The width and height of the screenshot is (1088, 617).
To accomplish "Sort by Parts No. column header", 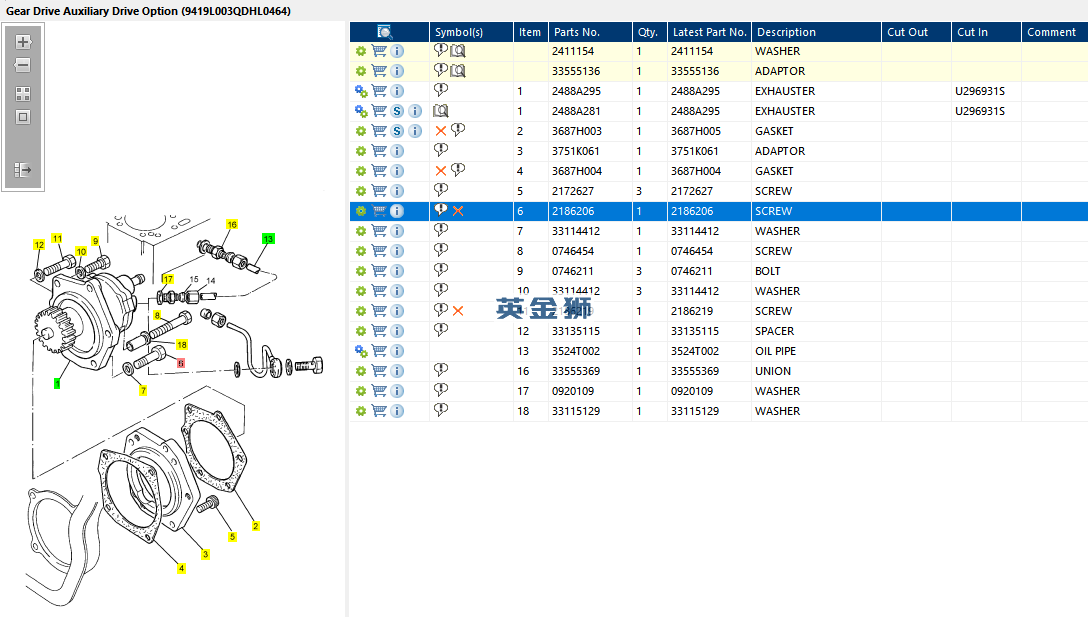I will [x=590, y=32].
